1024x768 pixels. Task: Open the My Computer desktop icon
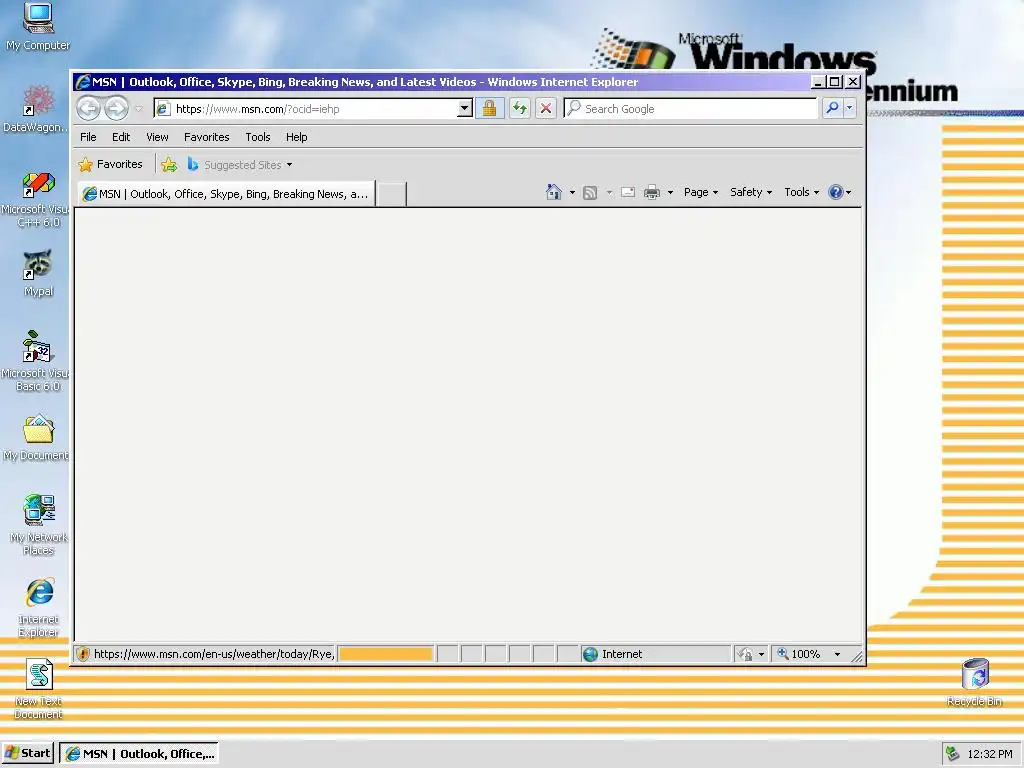38,26
